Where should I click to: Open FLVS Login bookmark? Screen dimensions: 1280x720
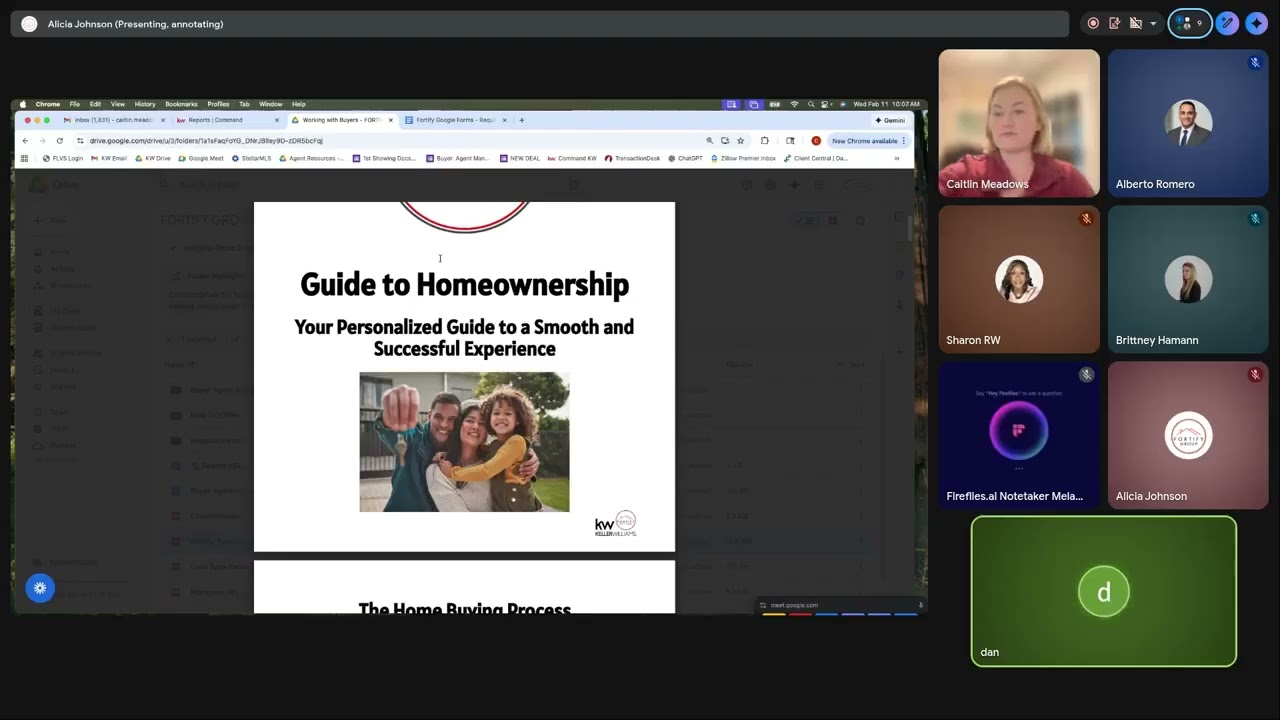(63, 158)
